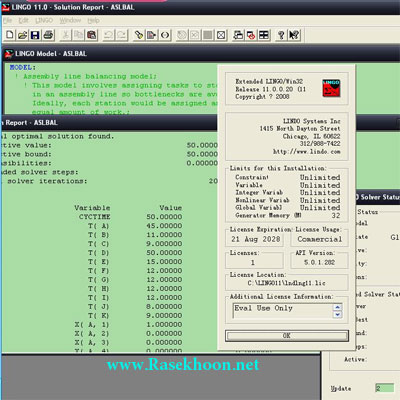Click the Update interval input field
The width and height of the screenshot is (400, 400).
(x=384, y=388)
